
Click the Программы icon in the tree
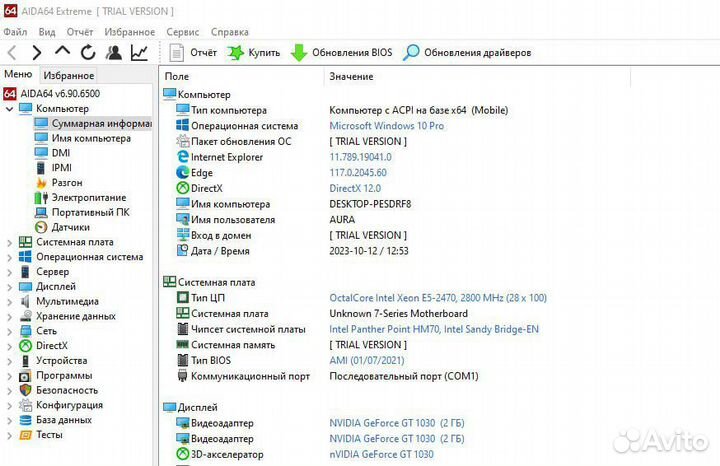[25, 376]
